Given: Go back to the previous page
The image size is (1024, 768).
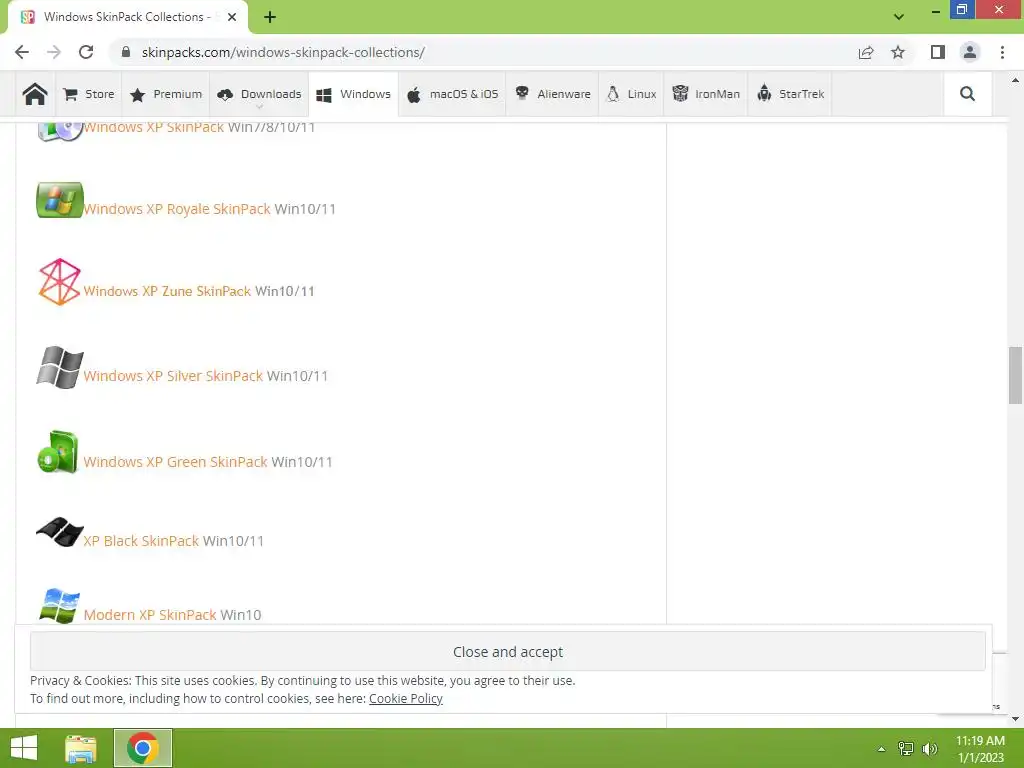Looking at the screenshot, I should [22, 52].
